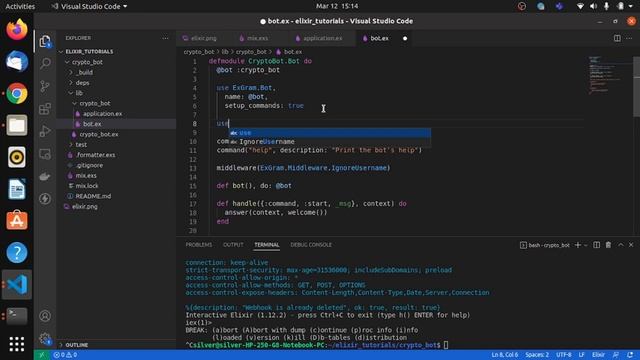Kill terminal with trash icon
Viewport: 640px width, 360px height.
pyautogui.click(x=608, y=245)
